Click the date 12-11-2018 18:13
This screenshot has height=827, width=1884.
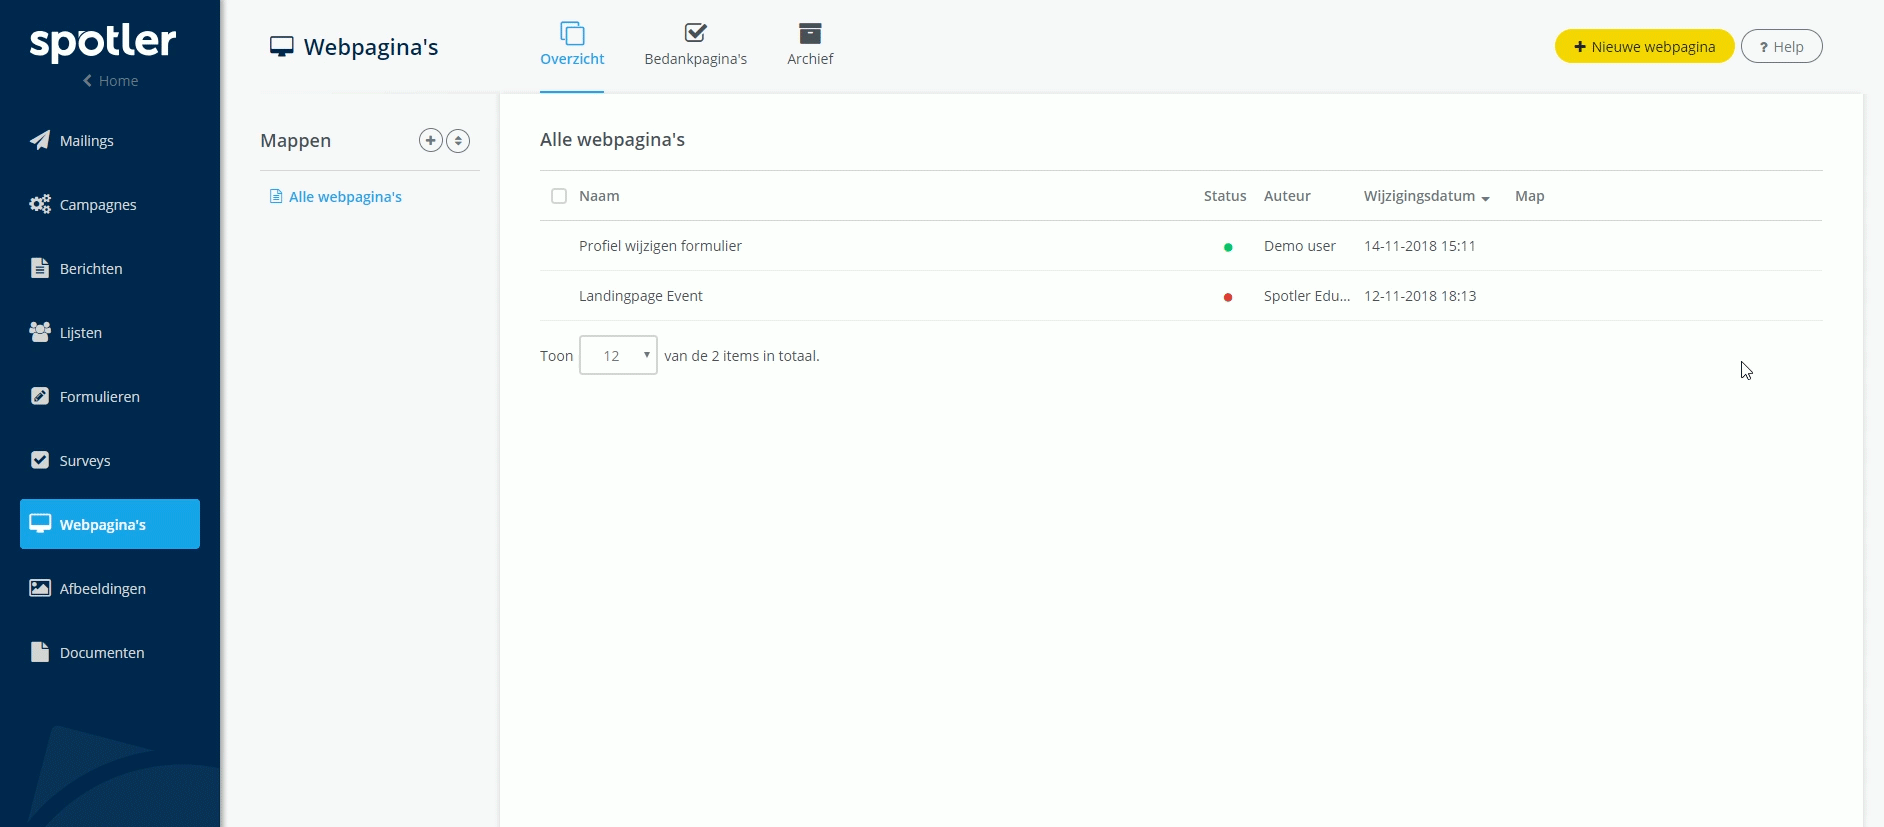click(x=1420, y=296)
